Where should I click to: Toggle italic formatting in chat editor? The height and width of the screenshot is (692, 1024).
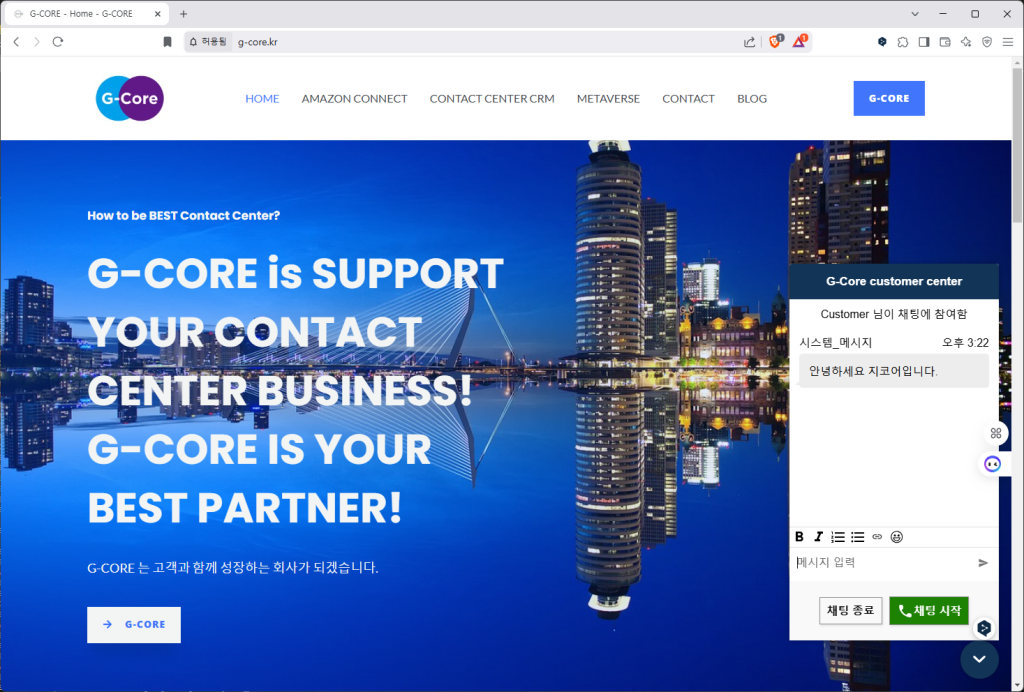pos(818,537)
